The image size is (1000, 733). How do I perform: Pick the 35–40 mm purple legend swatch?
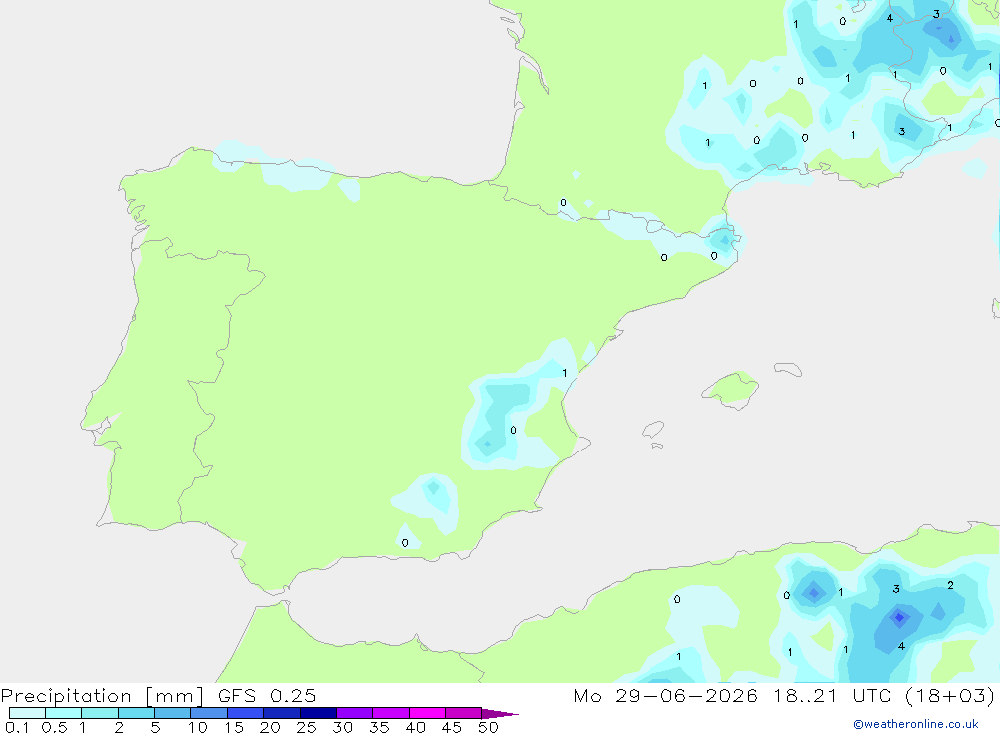click(x=390, y=713)
